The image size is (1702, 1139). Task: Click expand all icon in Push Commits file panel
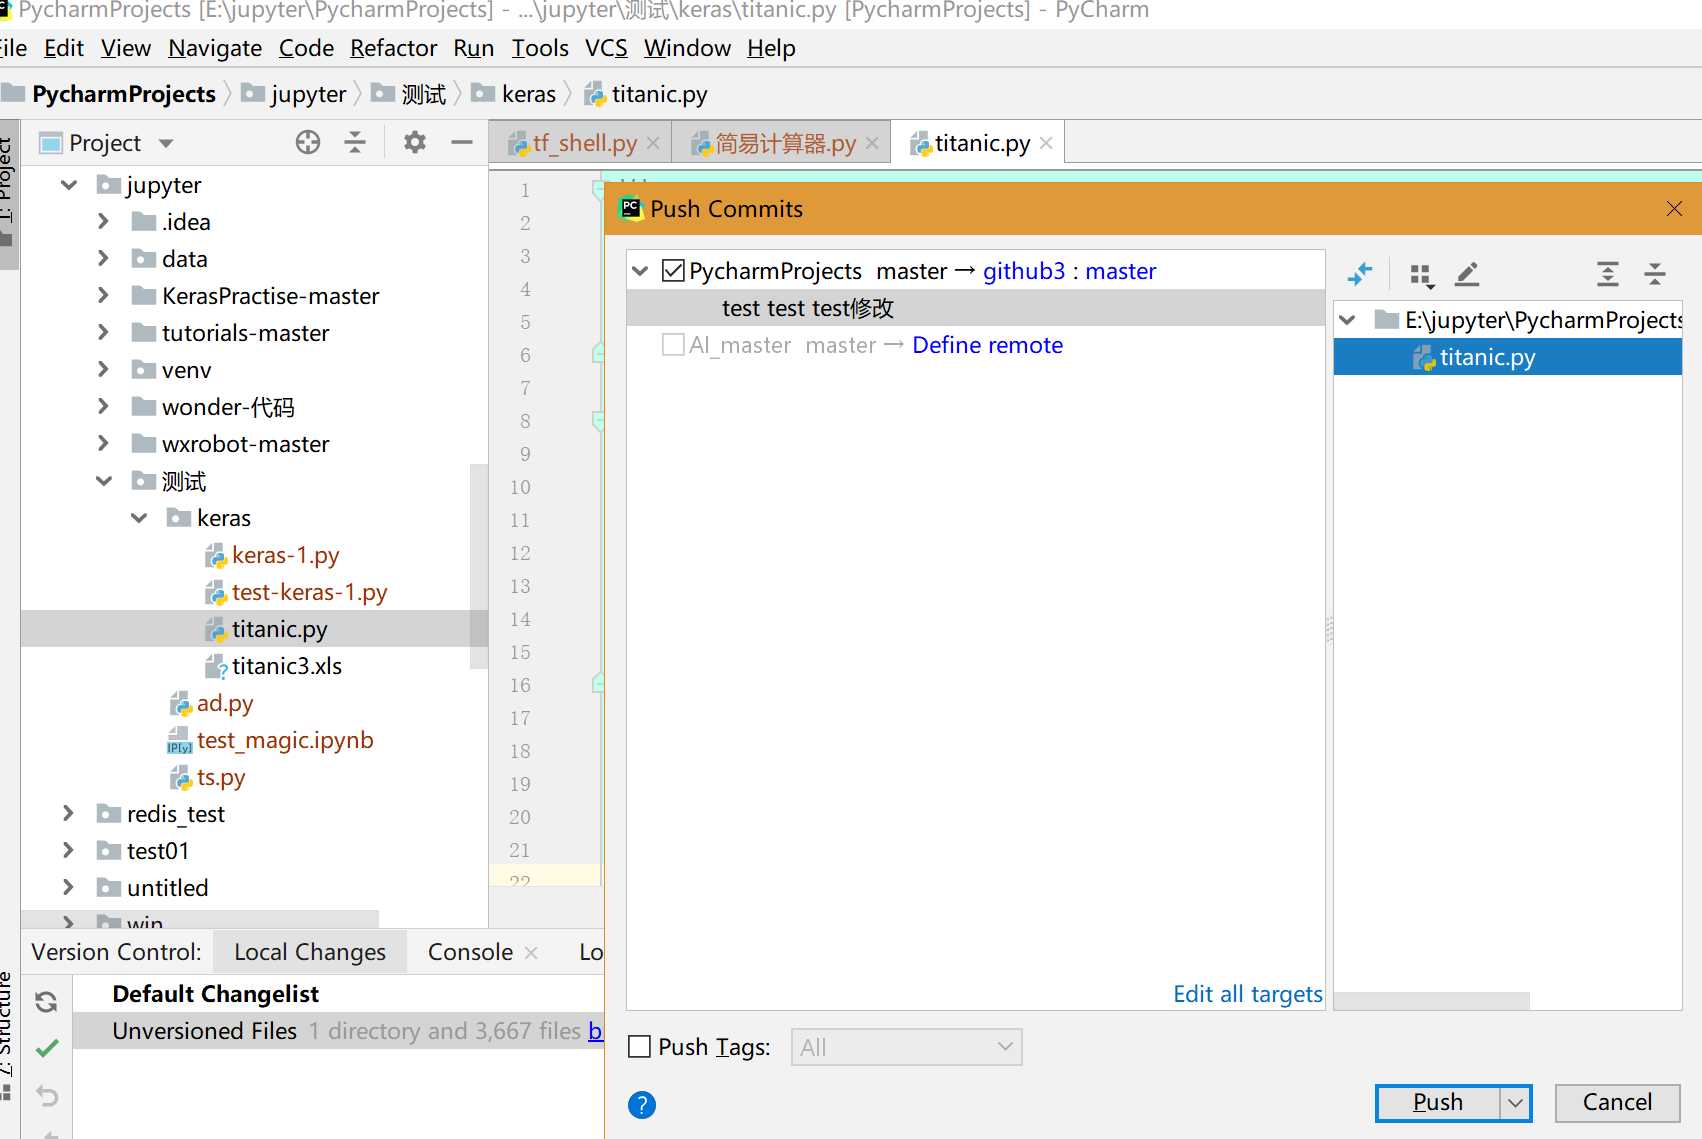pos(1607,274)
